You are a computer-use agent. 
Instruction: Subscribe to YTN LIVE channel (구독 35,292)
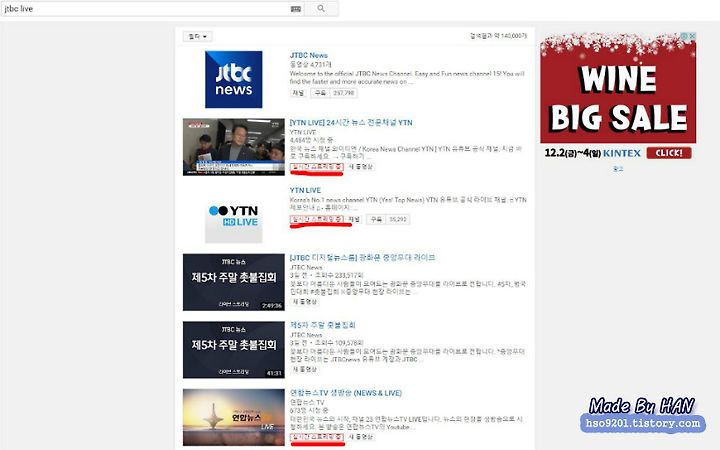pyautogui.click(x=388, y=219)
